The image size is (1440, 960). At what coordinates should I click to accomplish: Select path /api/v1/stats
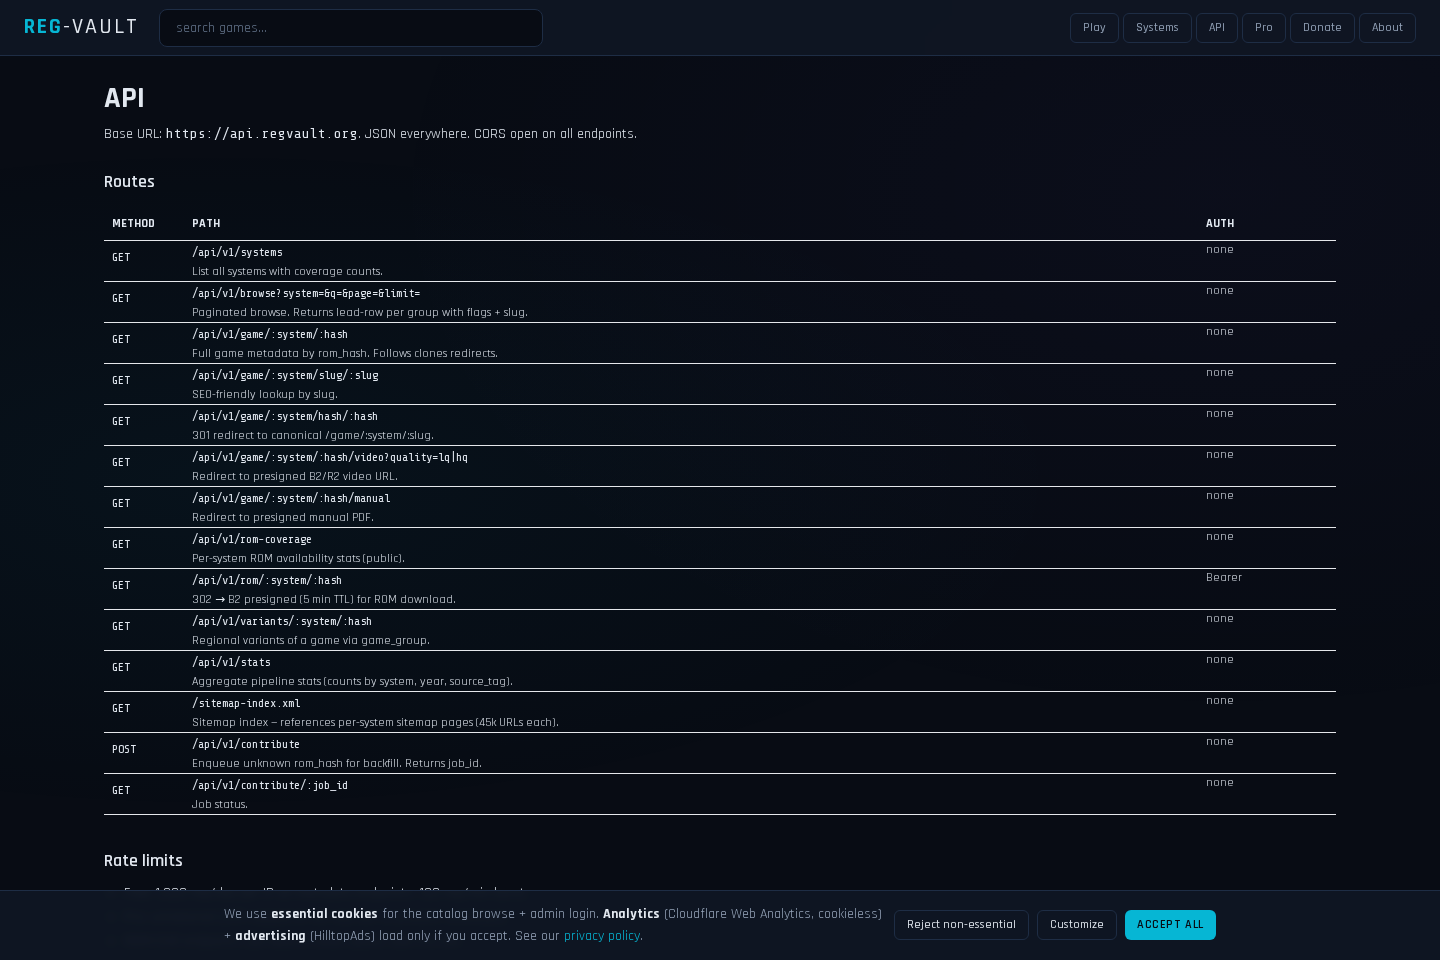(231, 663)
